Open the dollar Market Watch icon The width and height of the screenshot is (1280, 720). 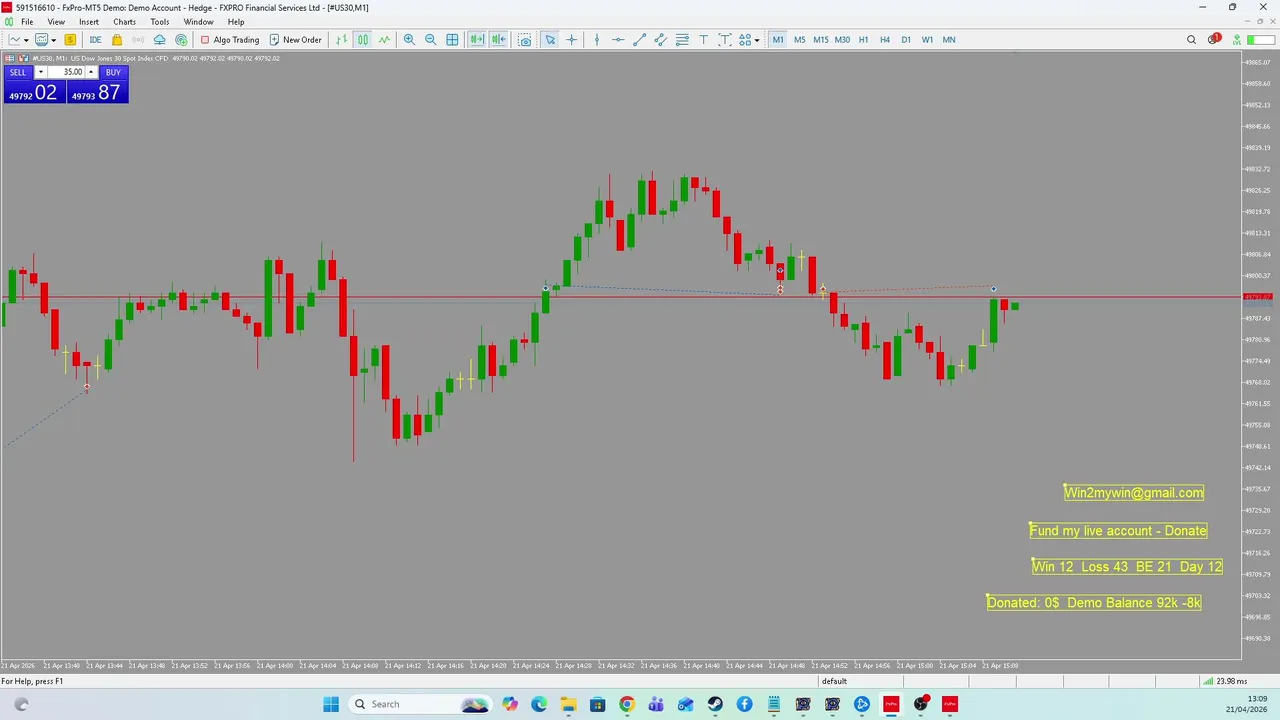pos(70,40)
